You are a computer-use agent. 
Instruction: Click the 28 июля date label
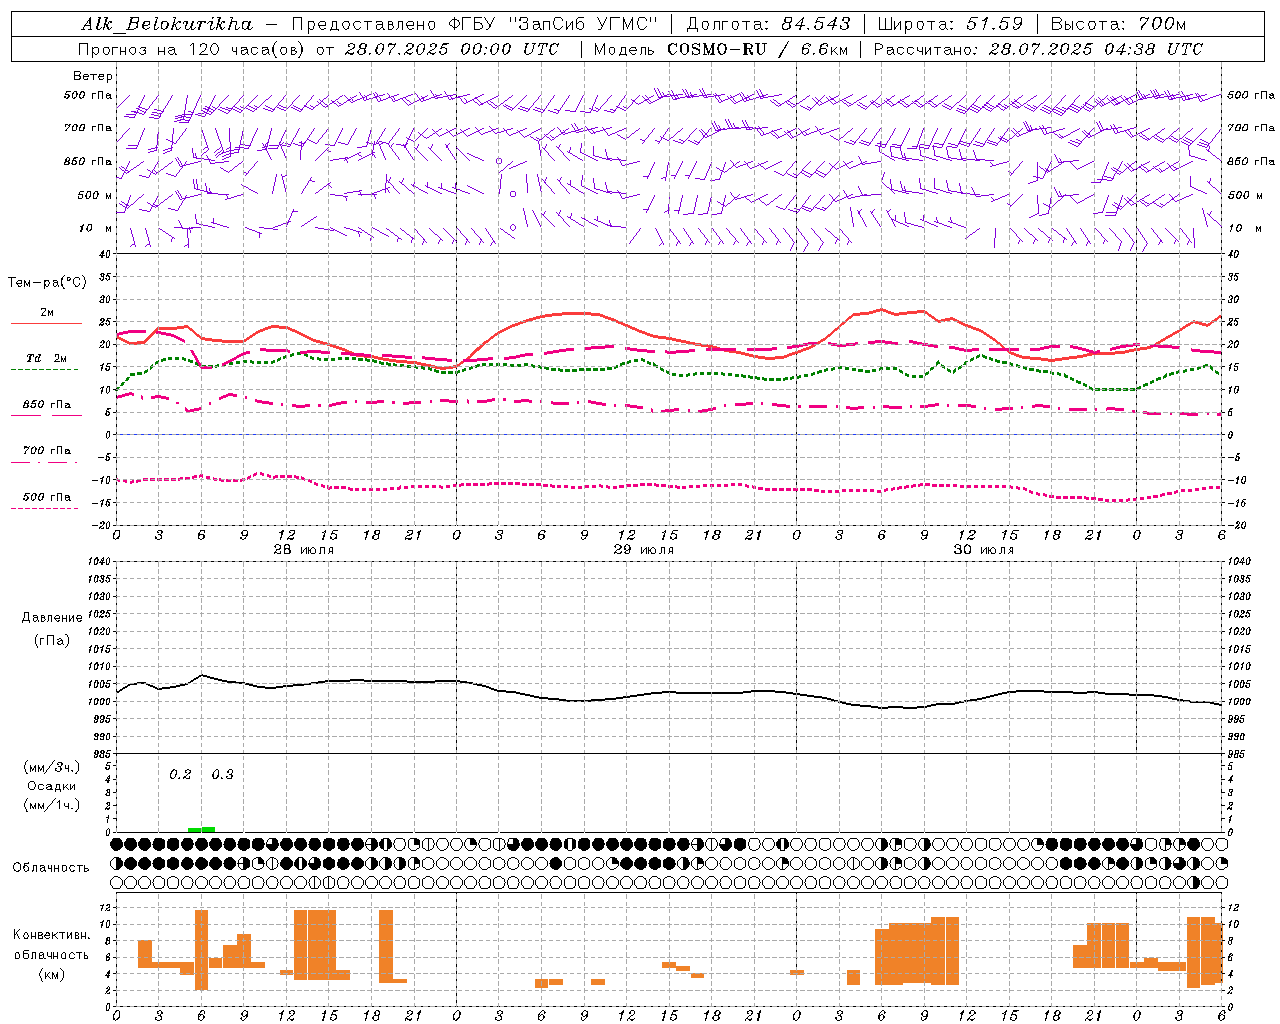(304, 550)
